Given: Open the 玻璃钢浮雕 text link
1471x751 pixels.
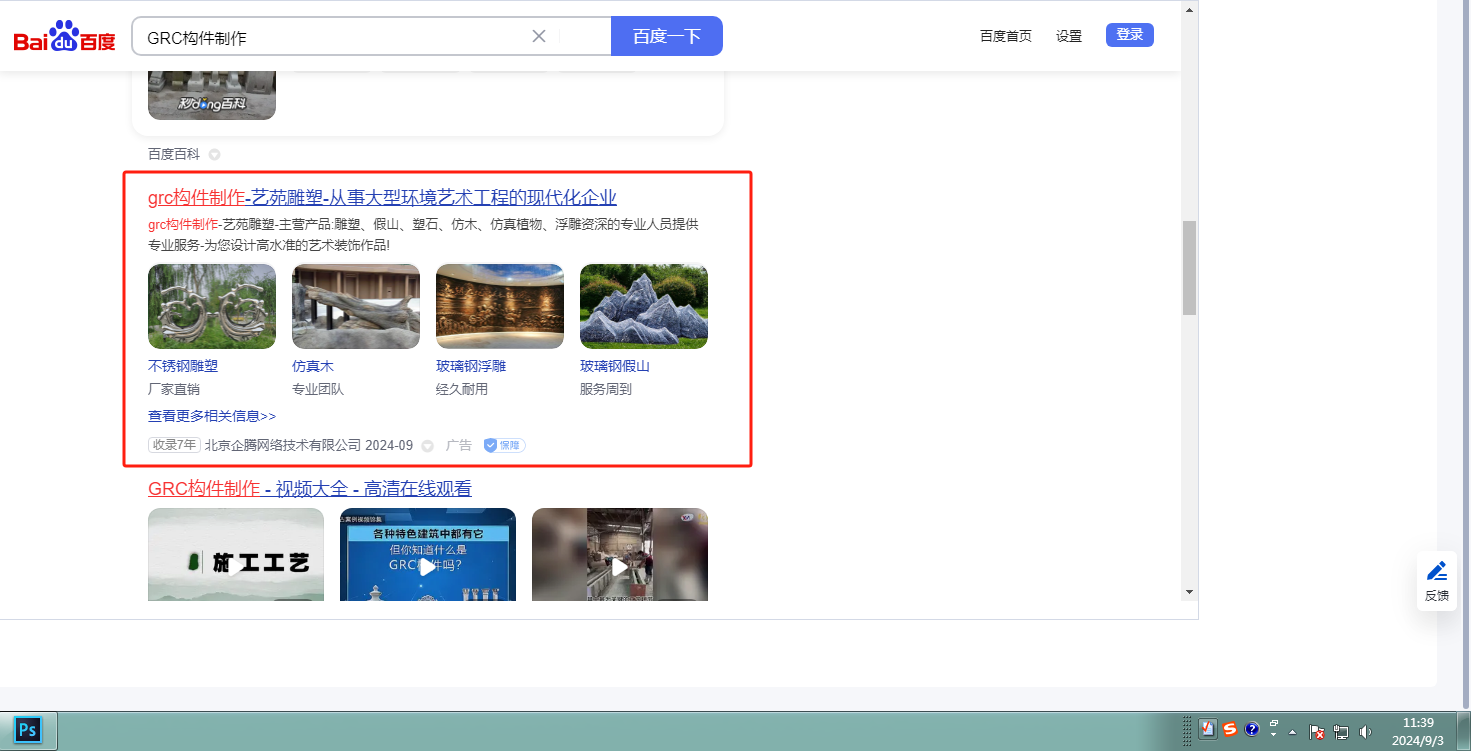Looking at the screenshot, I should point(471,366).
